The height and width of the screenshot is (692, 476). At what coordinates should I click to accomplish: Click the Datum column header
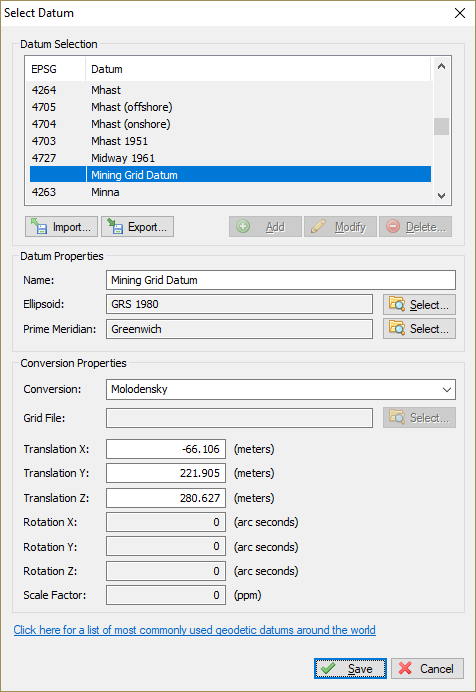(x=258, y=69)
